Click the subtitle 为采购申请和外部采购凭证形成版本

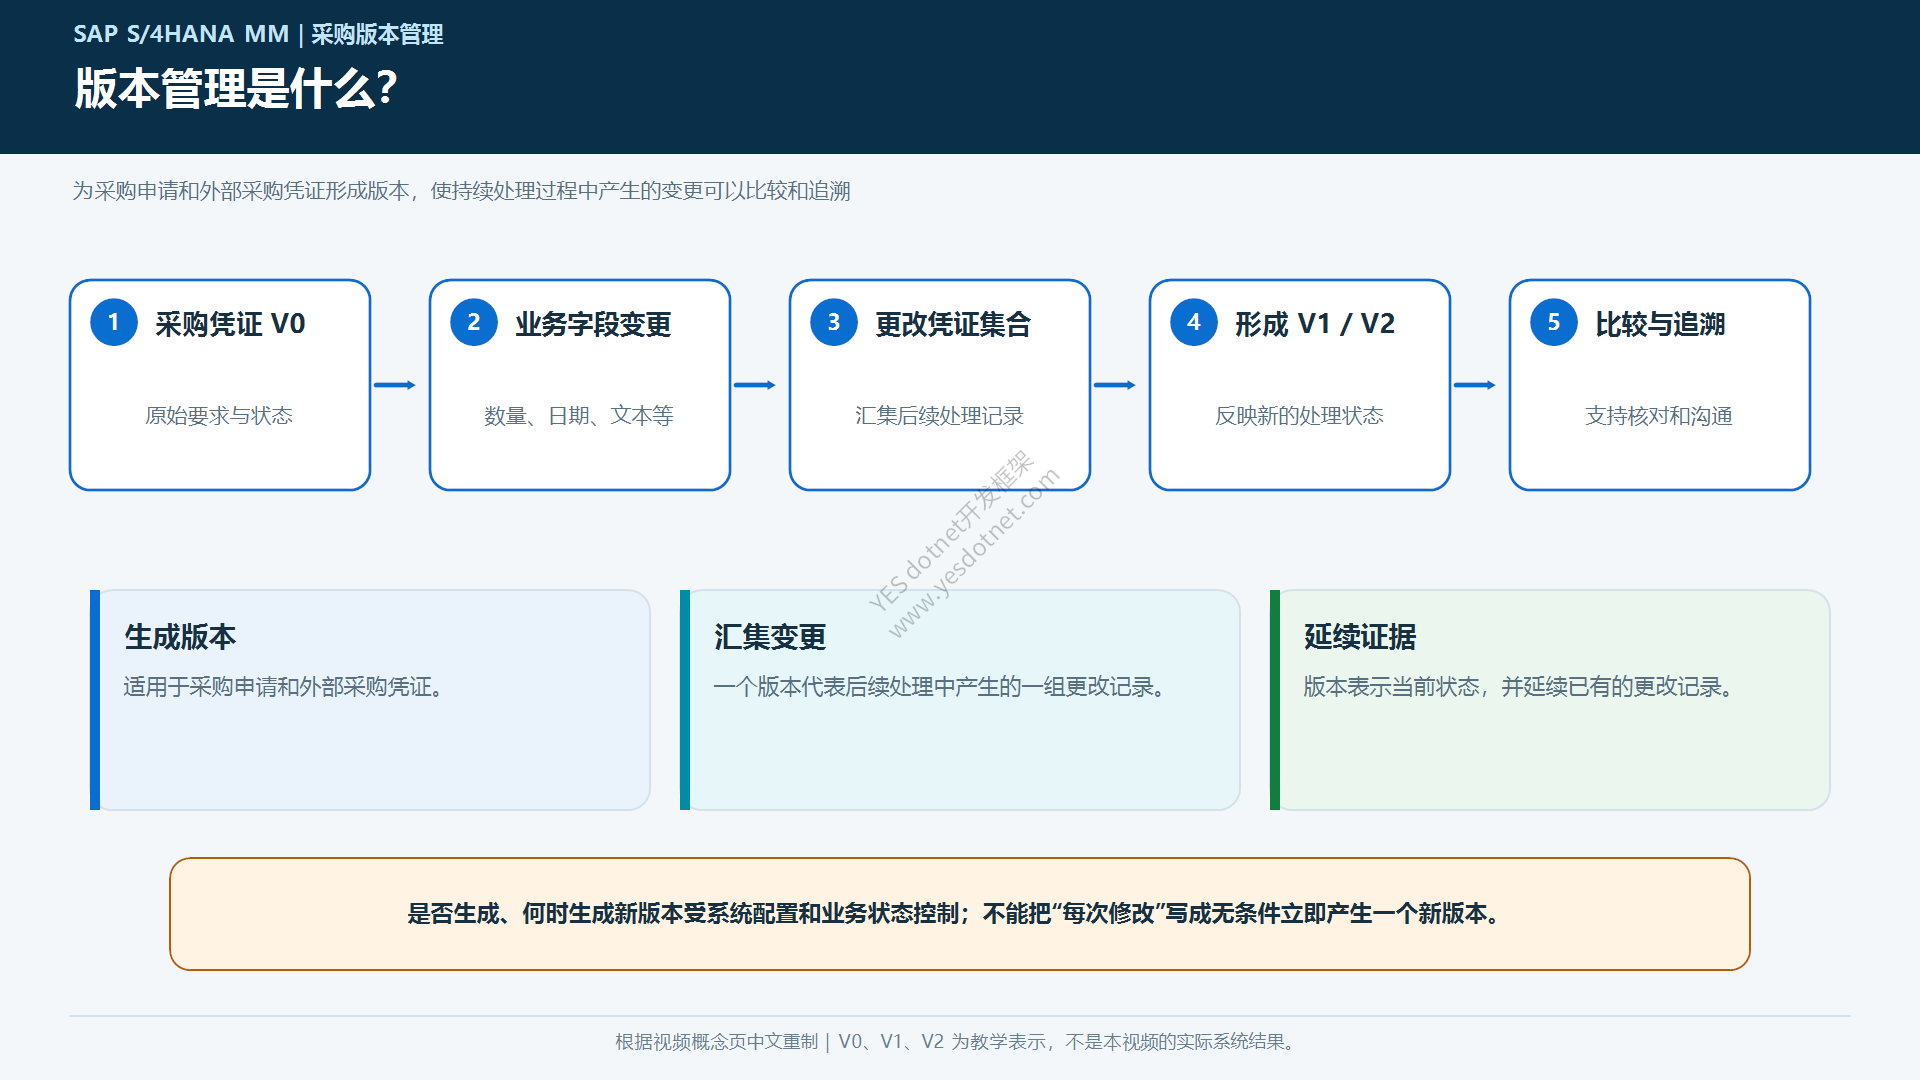(x=461, y=191)
